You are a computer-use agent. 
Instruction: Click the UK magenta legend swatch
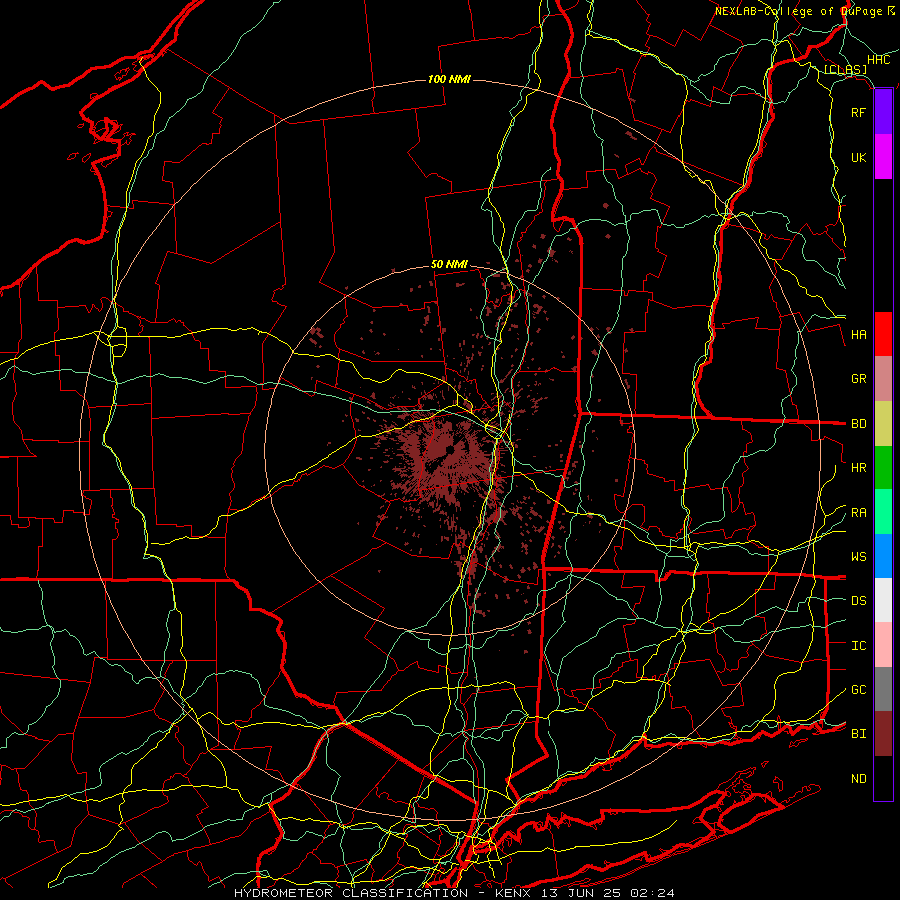883,157
